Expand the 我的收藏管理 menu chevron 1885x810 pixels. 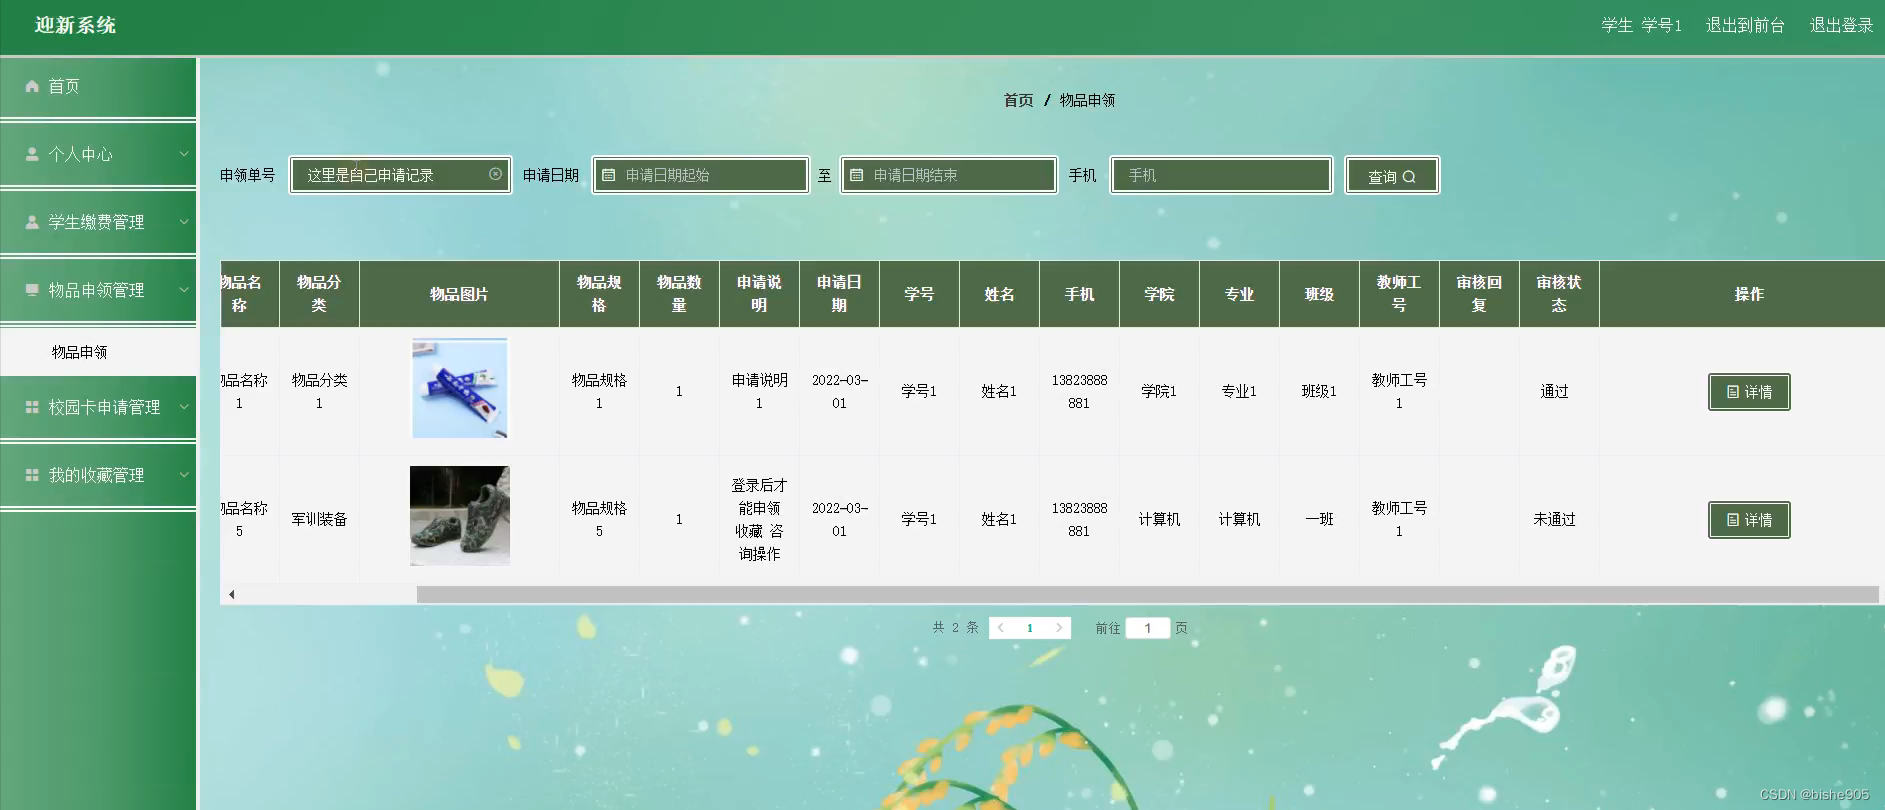tap(184, 475)
